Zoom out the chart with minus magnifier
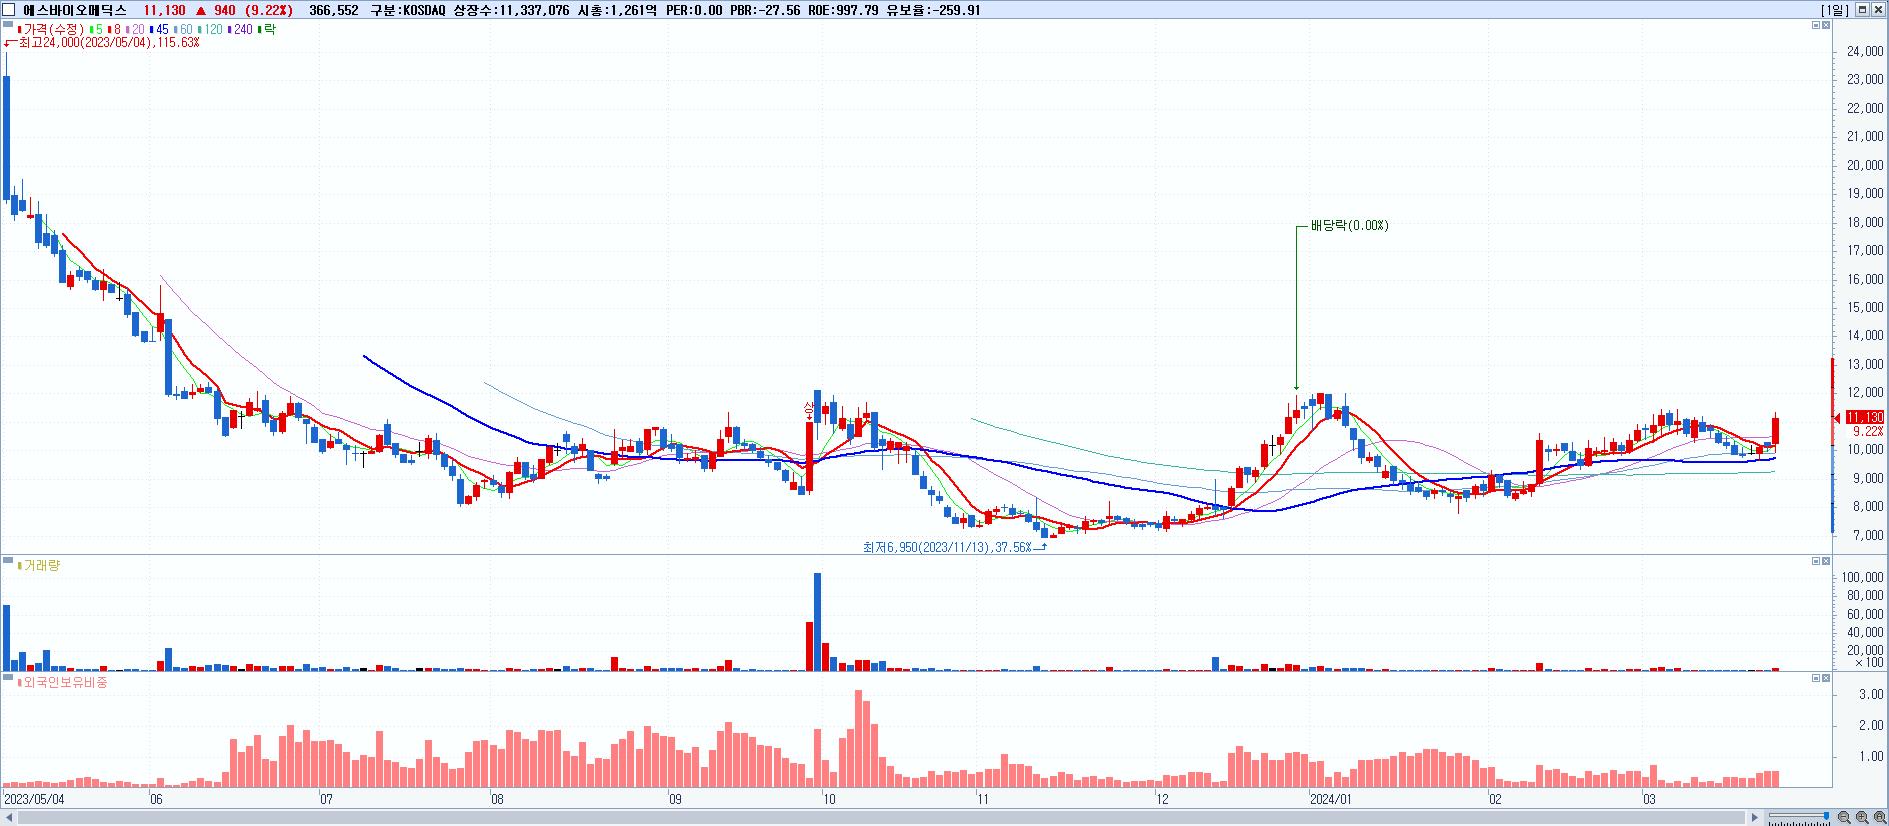 coord(1844,818)
